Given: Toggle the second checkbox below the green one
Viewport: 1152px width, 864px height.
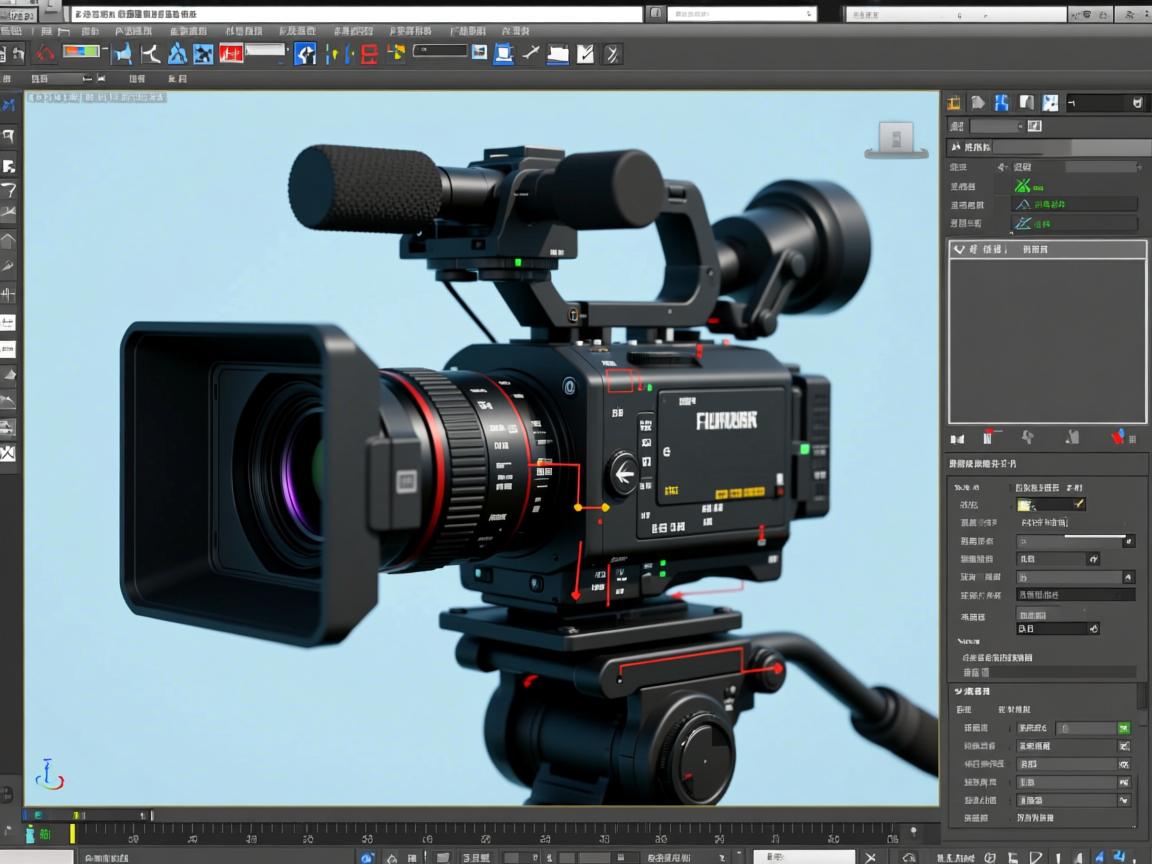Looking at the screenshot, I should [1124, 747].
